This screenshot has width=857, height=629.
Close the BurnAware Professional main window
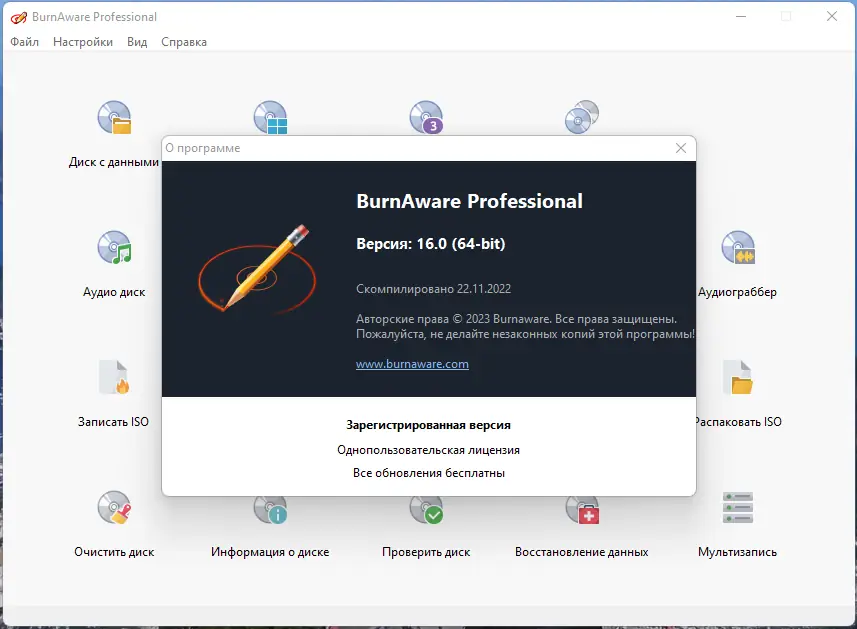(832, 17)
